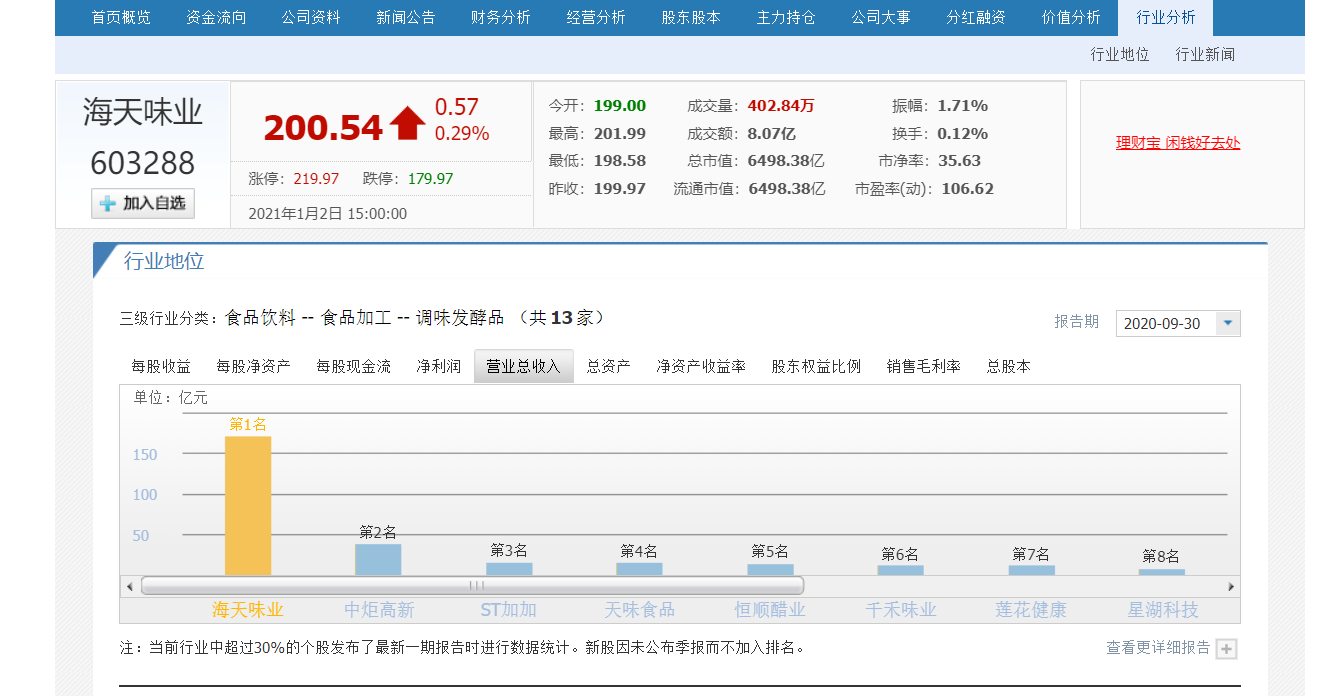Open the 报告期 date dropdown arrow

point(1228,323)
